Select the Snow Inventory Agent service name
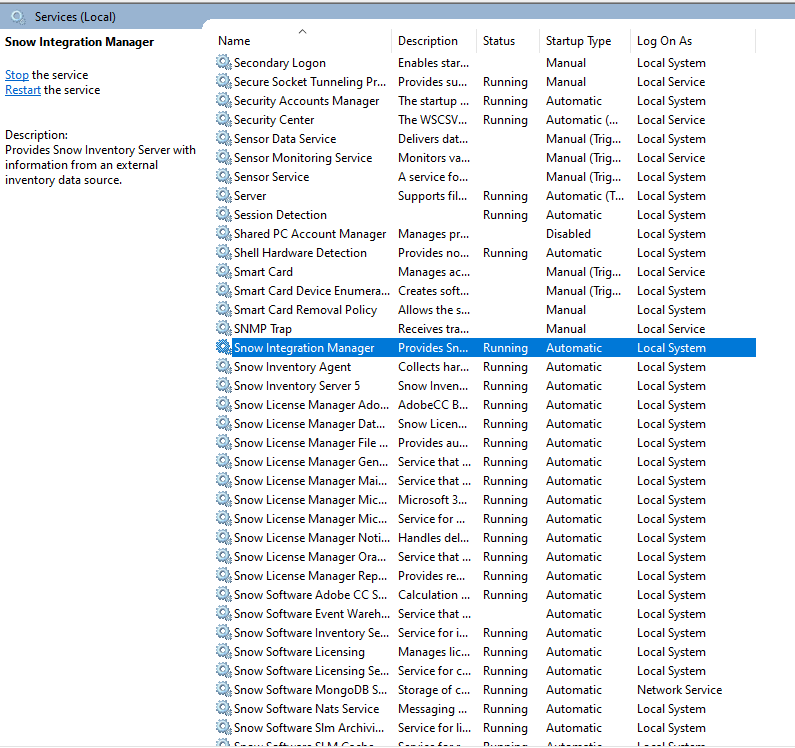The height and width of the screenshot is (748, 795). pyautogui.click(x=293, y=367)
